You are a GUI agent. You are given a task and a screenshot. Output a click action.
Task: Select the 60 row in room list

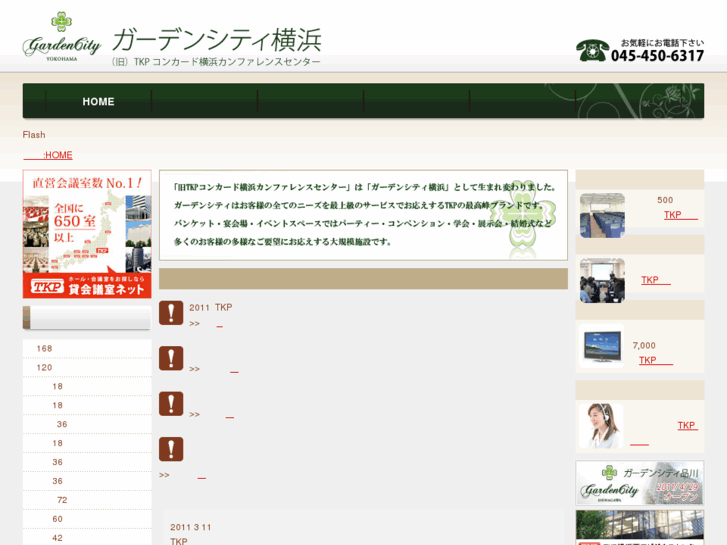click(87, 519)
